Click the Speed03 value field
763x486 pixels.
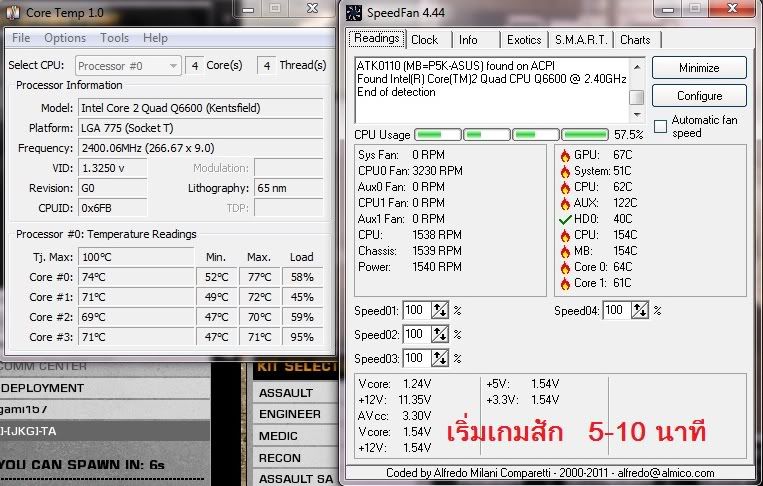click(417, 358)
